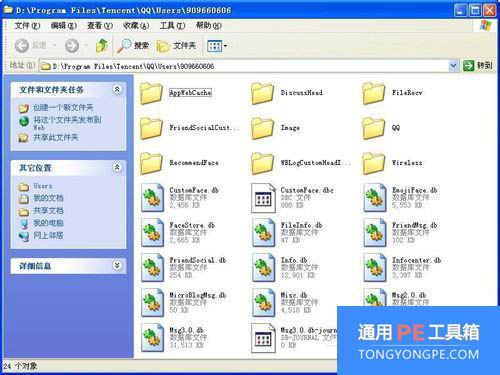Open the DiscussHead folder icon
Image resolution: width=500 pixels, height=375 pixels.
click(x=262, y=93)
